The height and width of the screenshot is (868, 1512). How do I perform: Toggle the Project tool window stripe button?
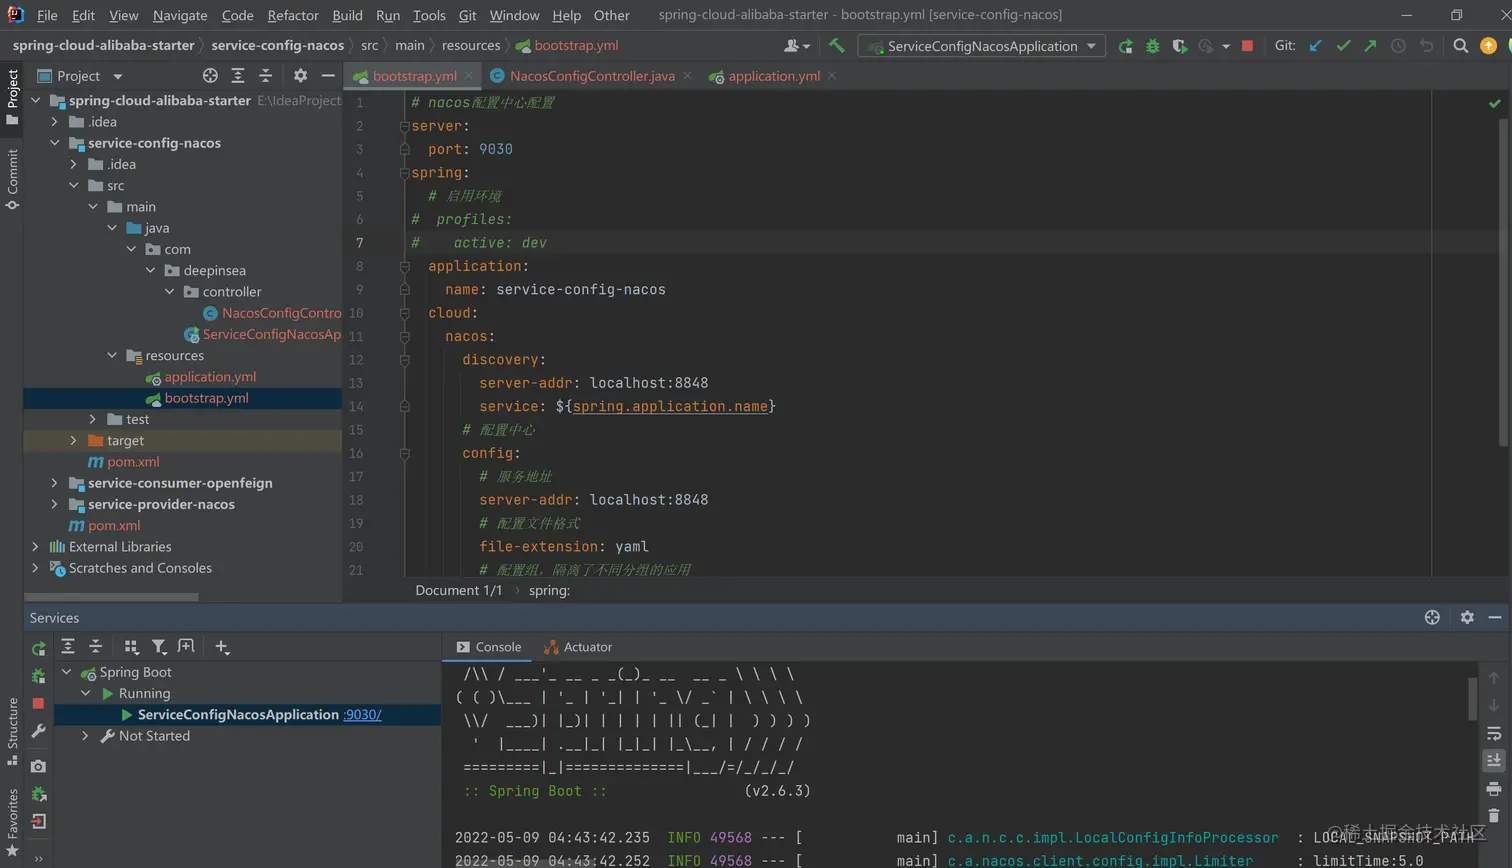(x=12, y=97)
